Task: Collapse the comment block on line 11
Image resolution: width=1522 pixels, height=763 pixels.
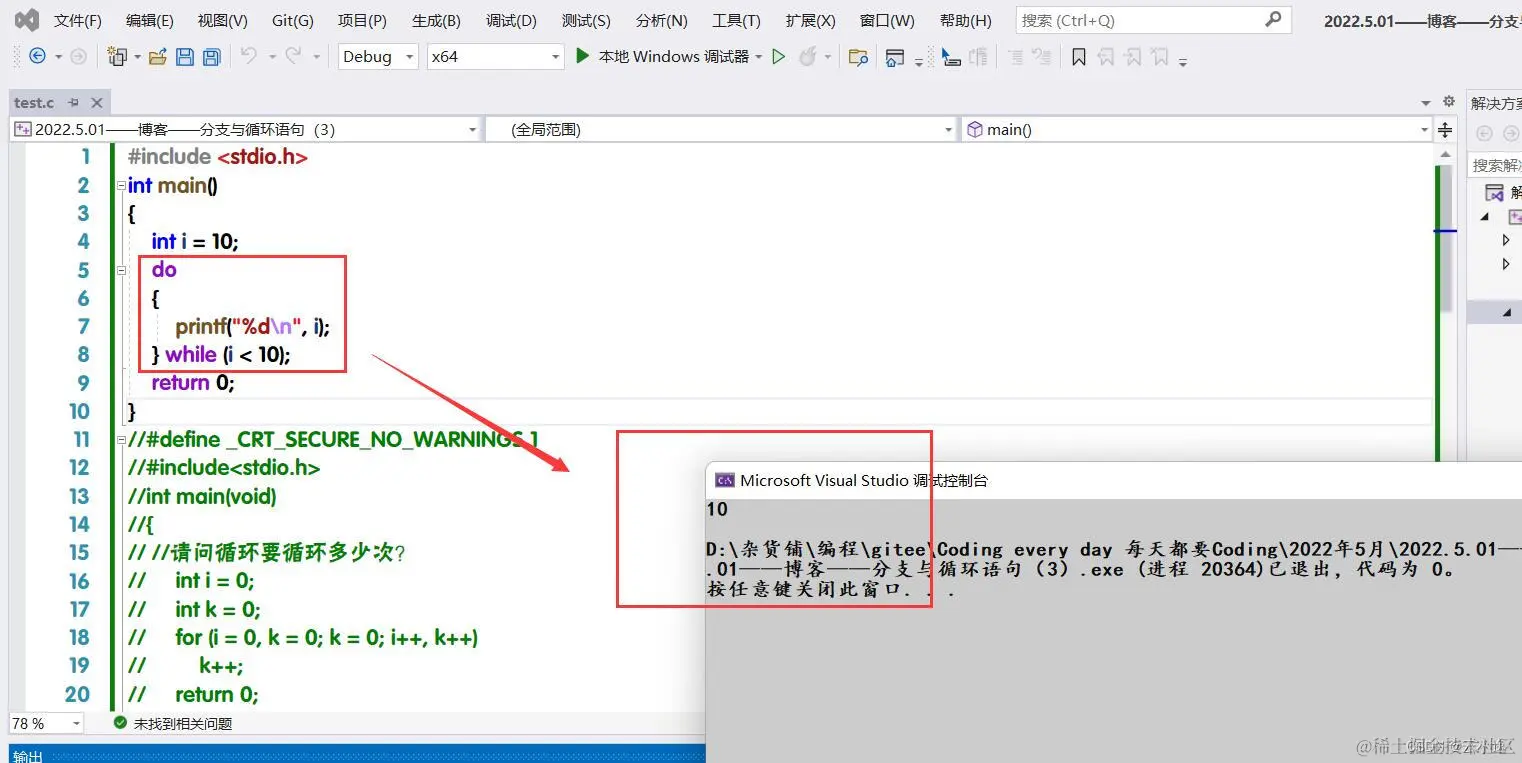Action: [121, 439]
